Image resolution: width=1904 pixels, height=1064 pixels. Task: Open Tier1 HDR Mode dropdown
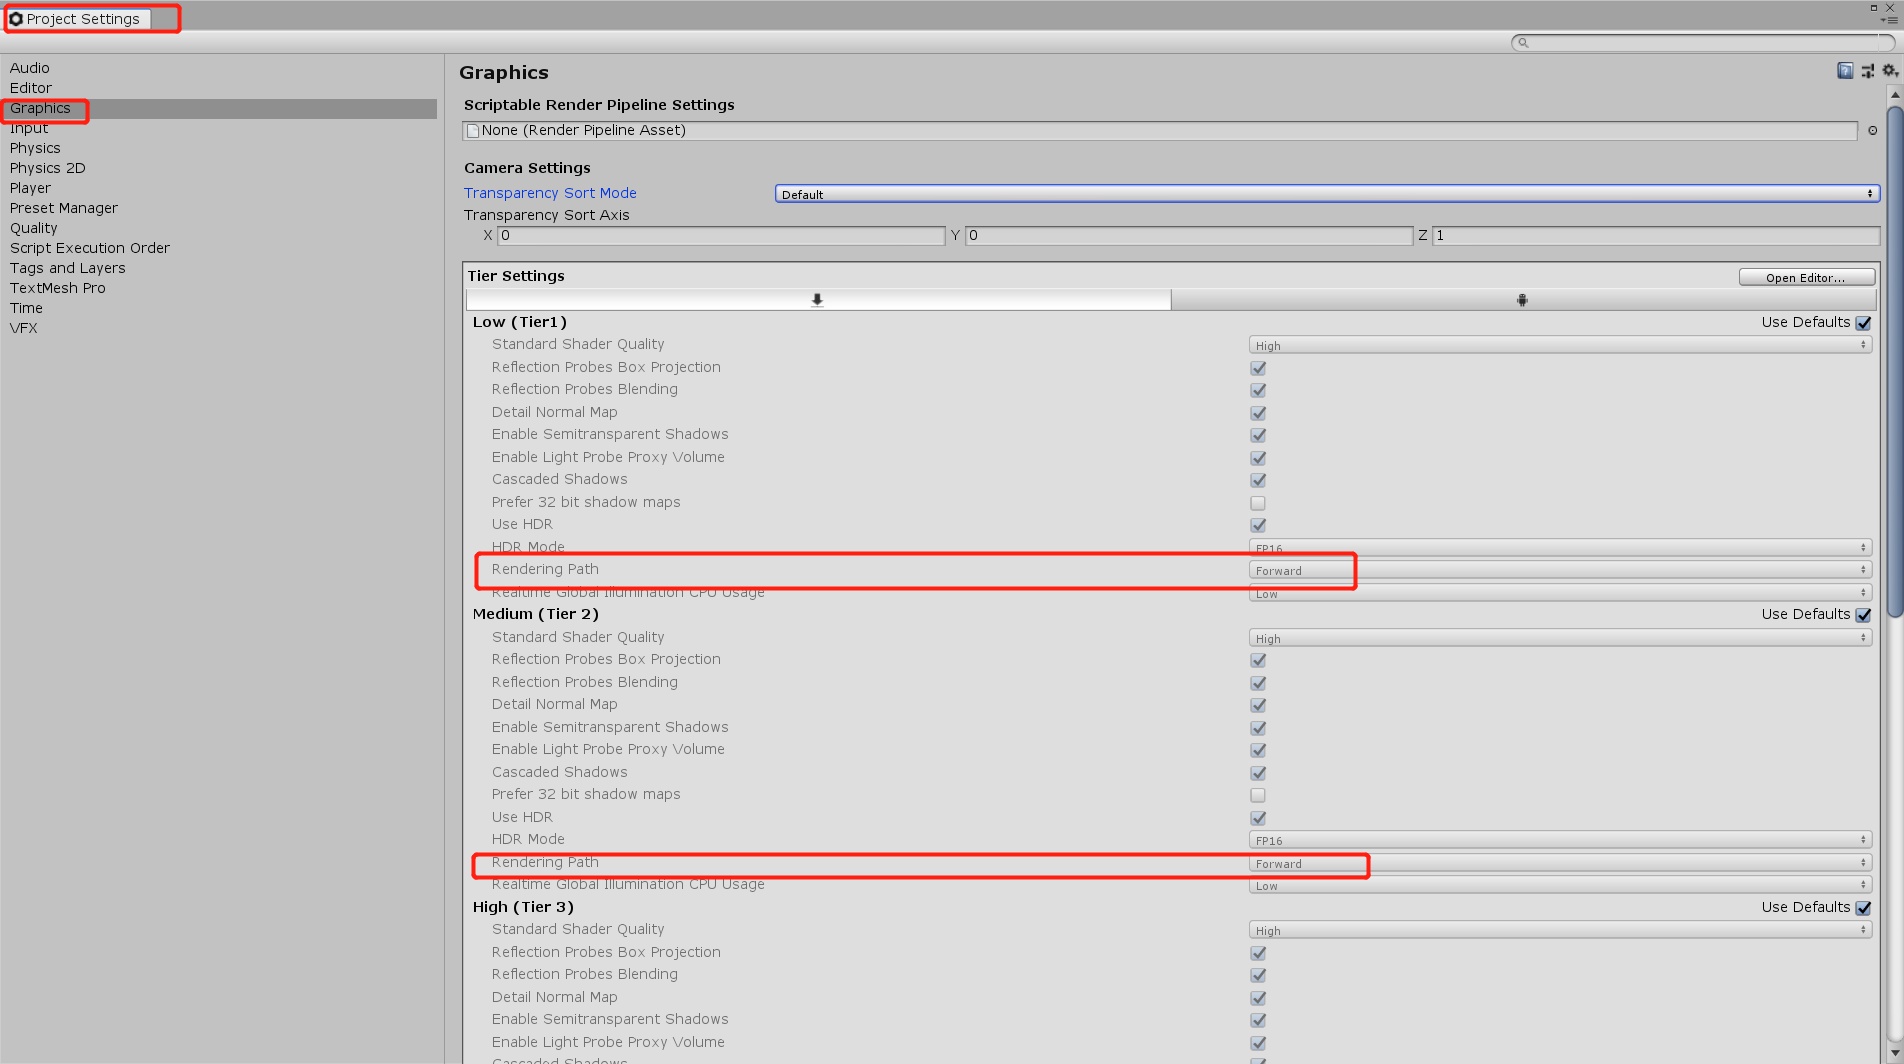(x=1560, y=548)
